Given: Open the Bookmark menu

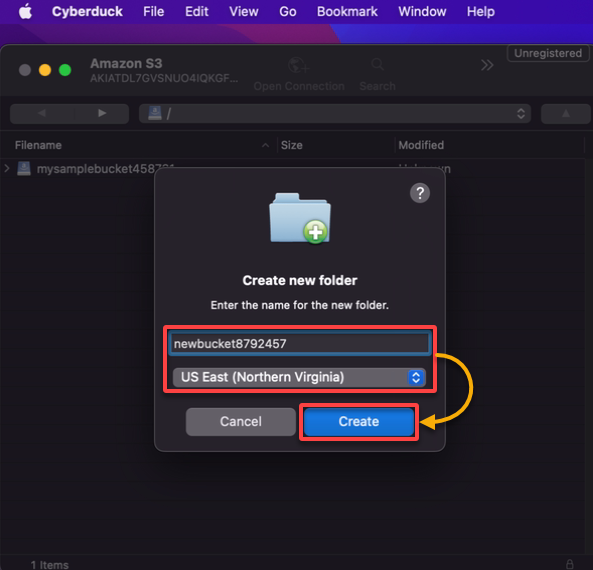Looking at the screenshot, I should 347,11.
